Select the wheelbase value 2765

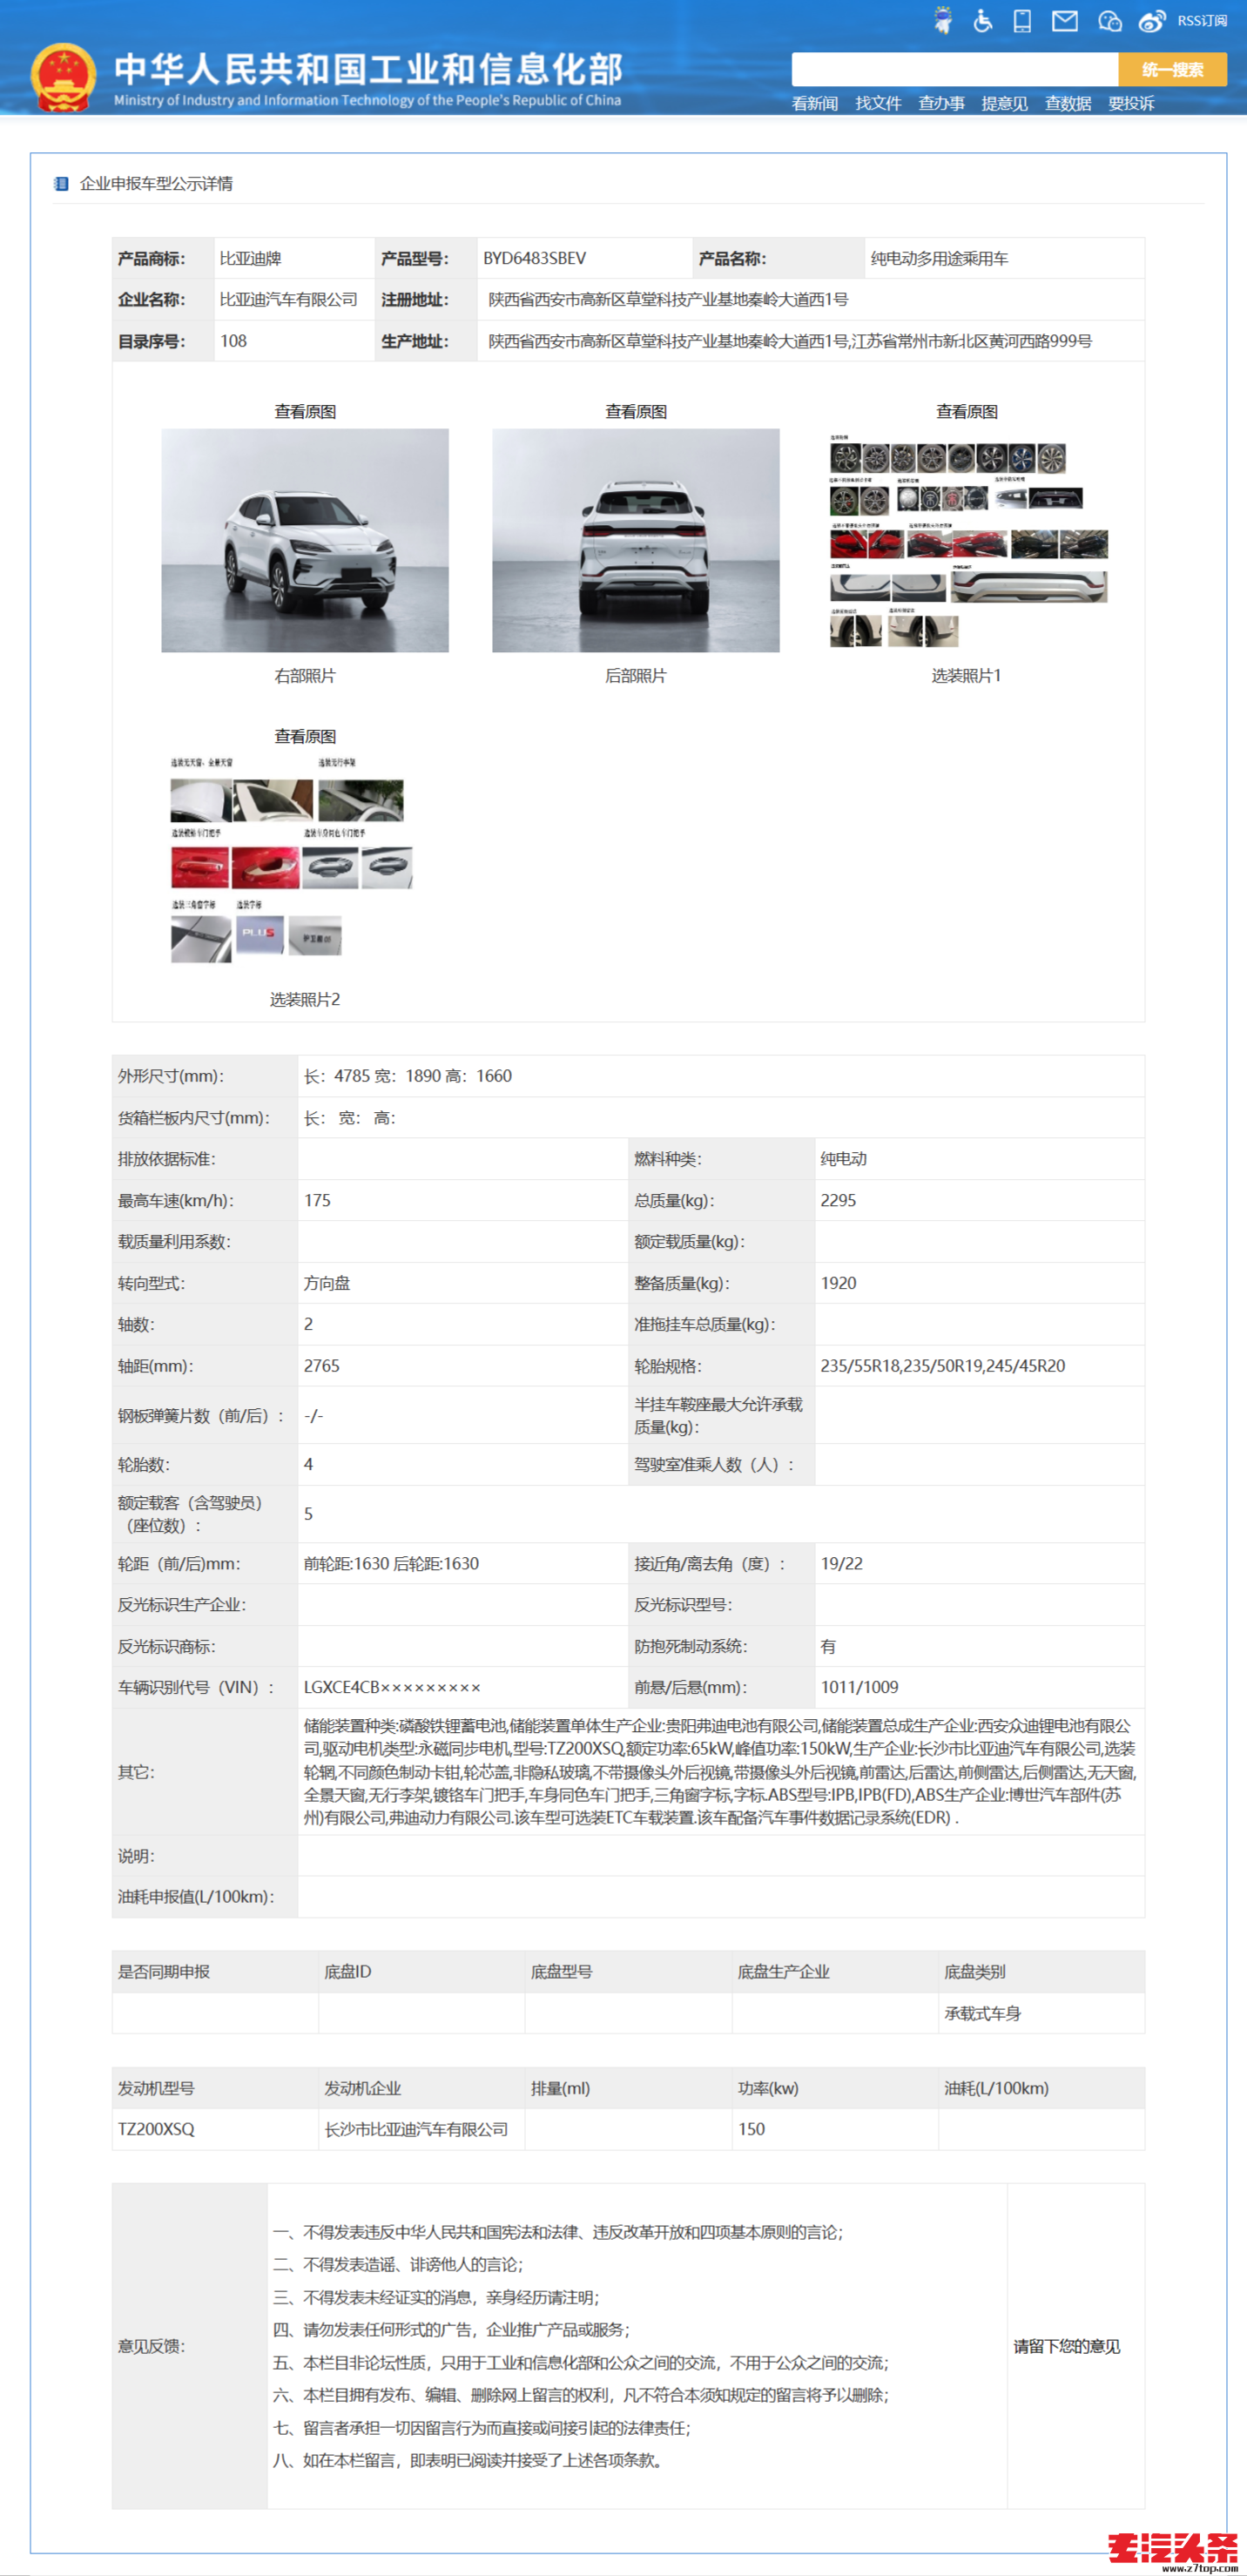point(322,1366)
